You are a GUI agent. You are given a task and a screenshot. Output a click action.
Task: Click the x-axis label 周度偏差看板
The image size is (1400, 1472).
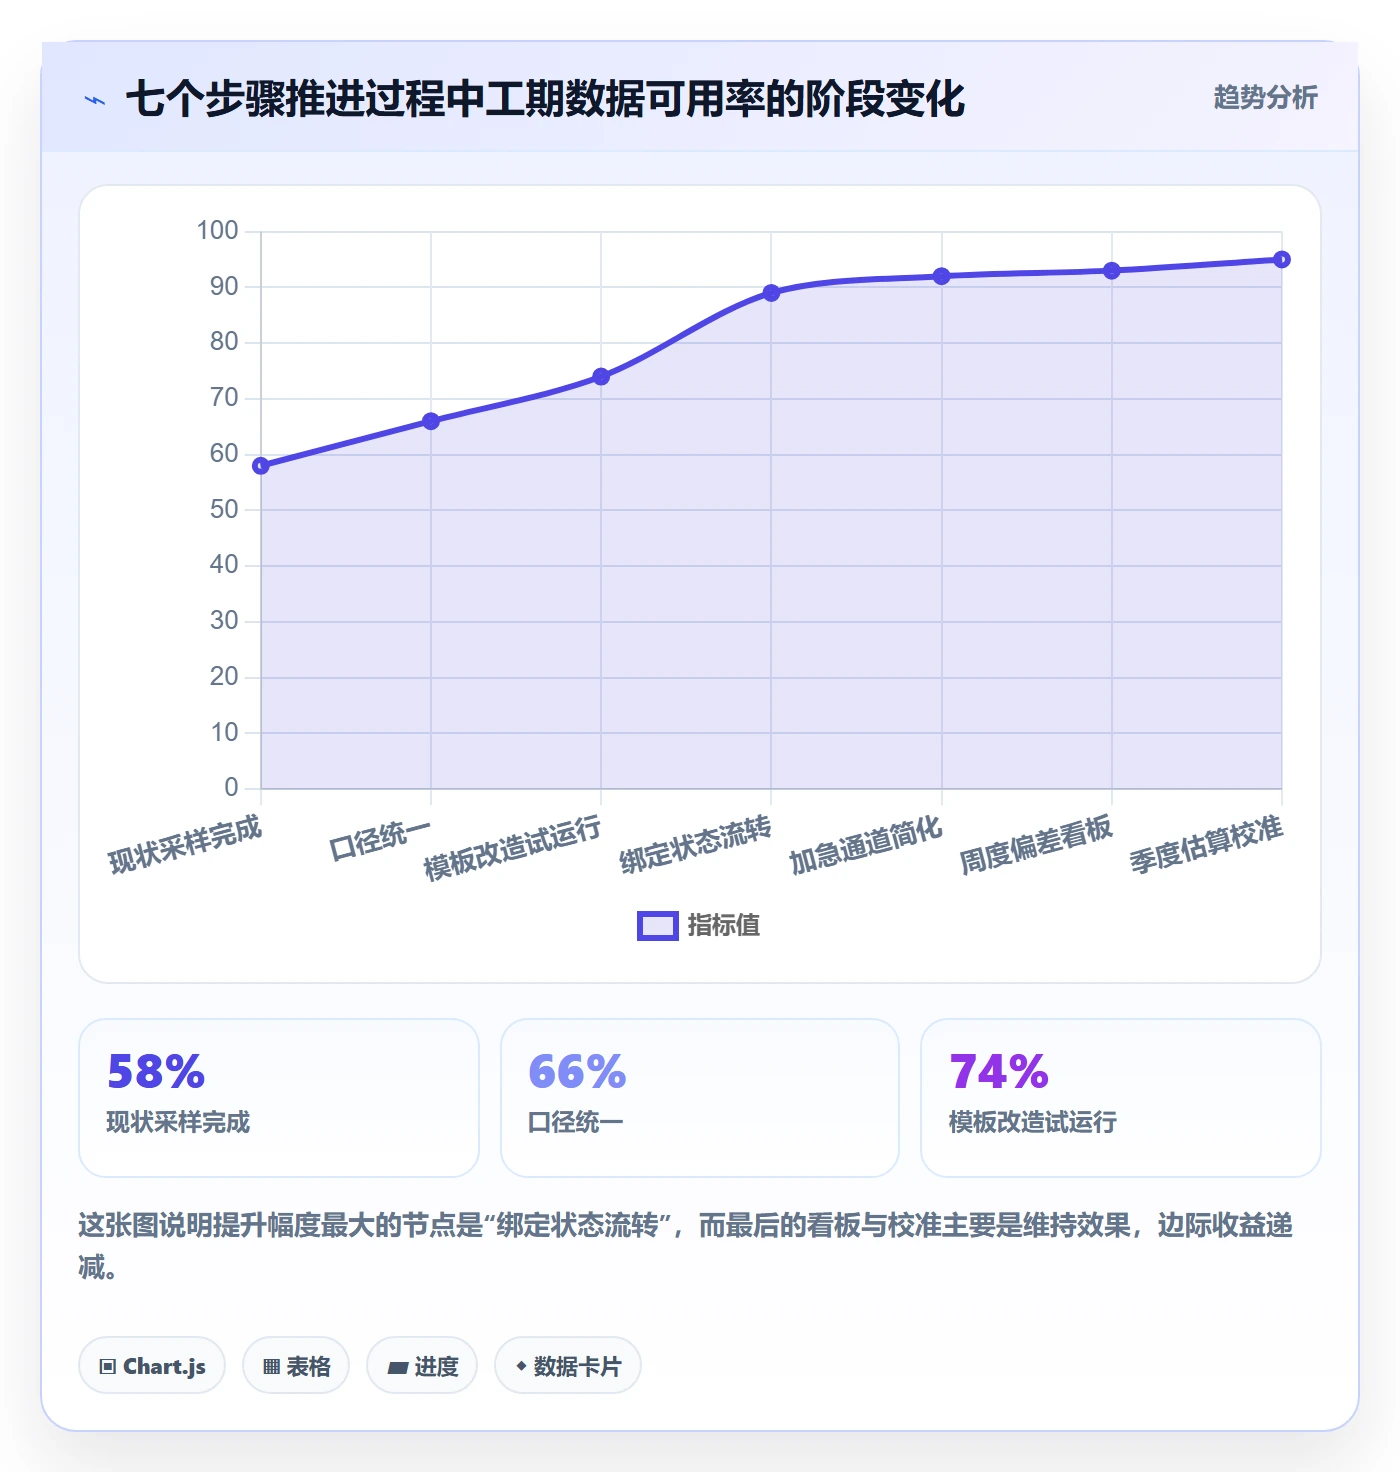1036,844
